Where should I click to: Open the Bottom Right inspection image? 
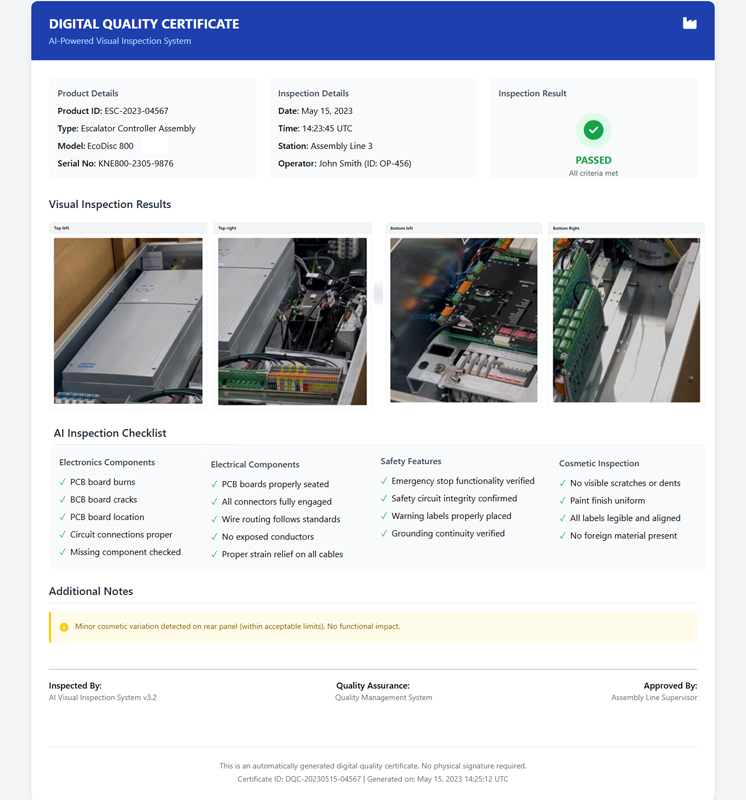tap(627, 320)
